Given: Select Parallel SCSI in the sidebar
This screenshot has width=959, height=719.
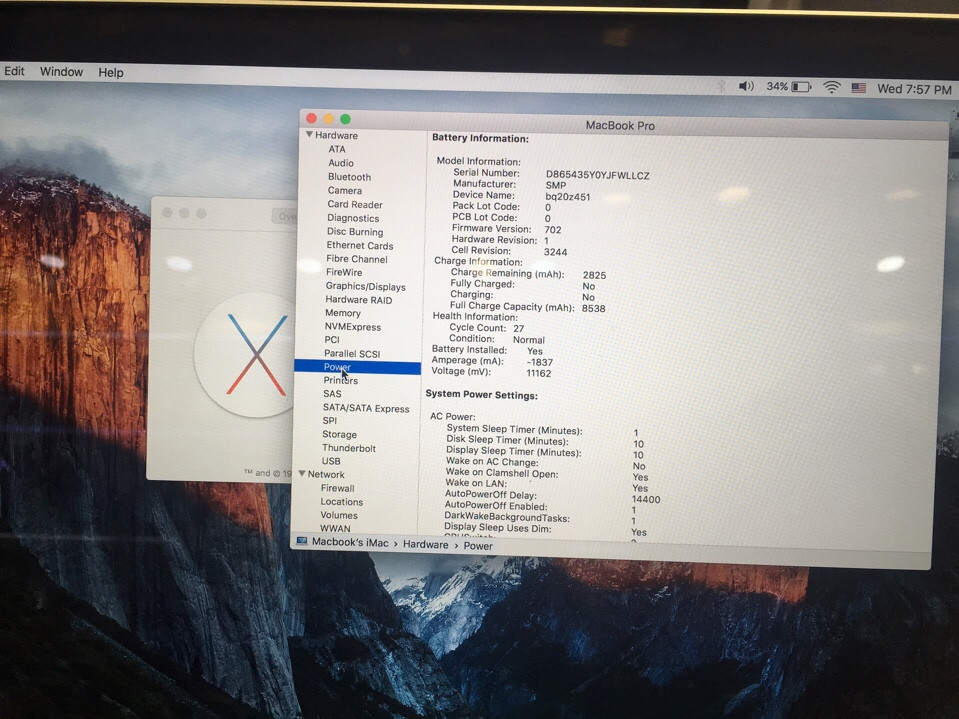Looking at the screenshot, I should click(x=352, y=353).
